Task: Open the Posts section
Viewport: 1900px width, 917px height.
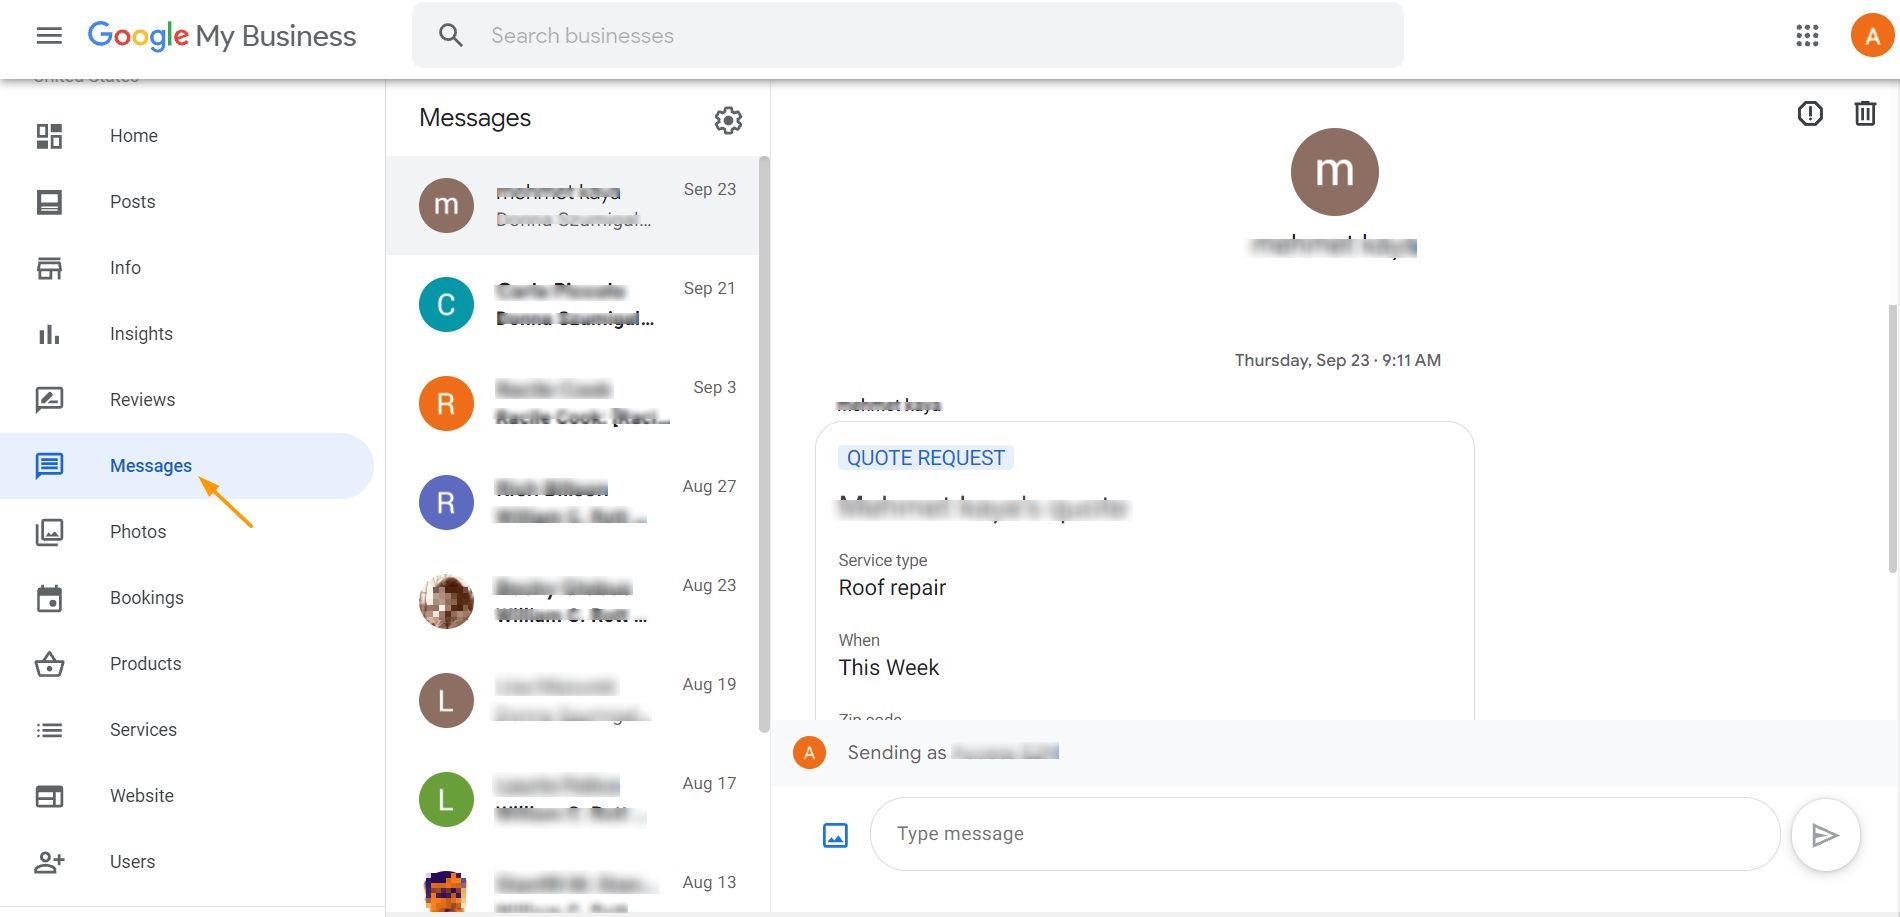Action: [x=131, y=201]
